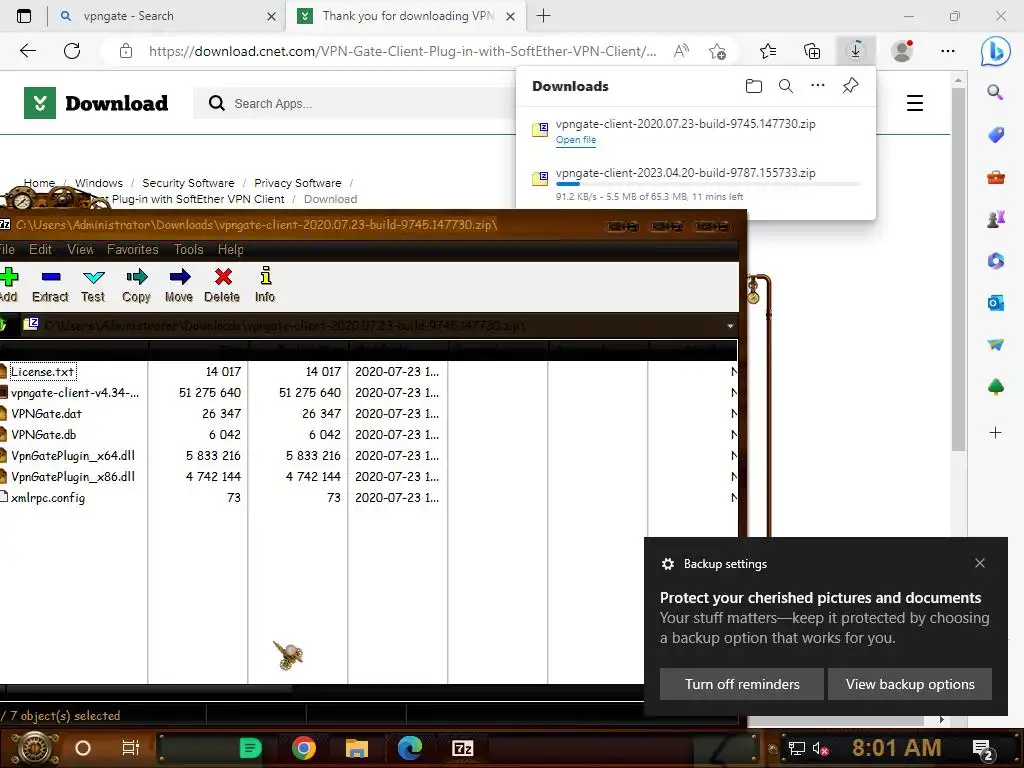Select License.txt in the archive list

tap(43, 372)
